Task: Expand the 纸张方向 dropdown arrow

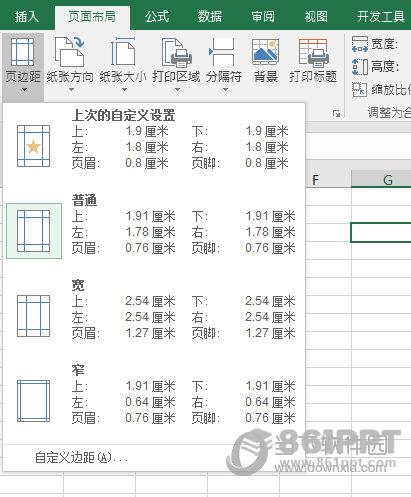Action: pyautogui.click(x=71, y=89)
